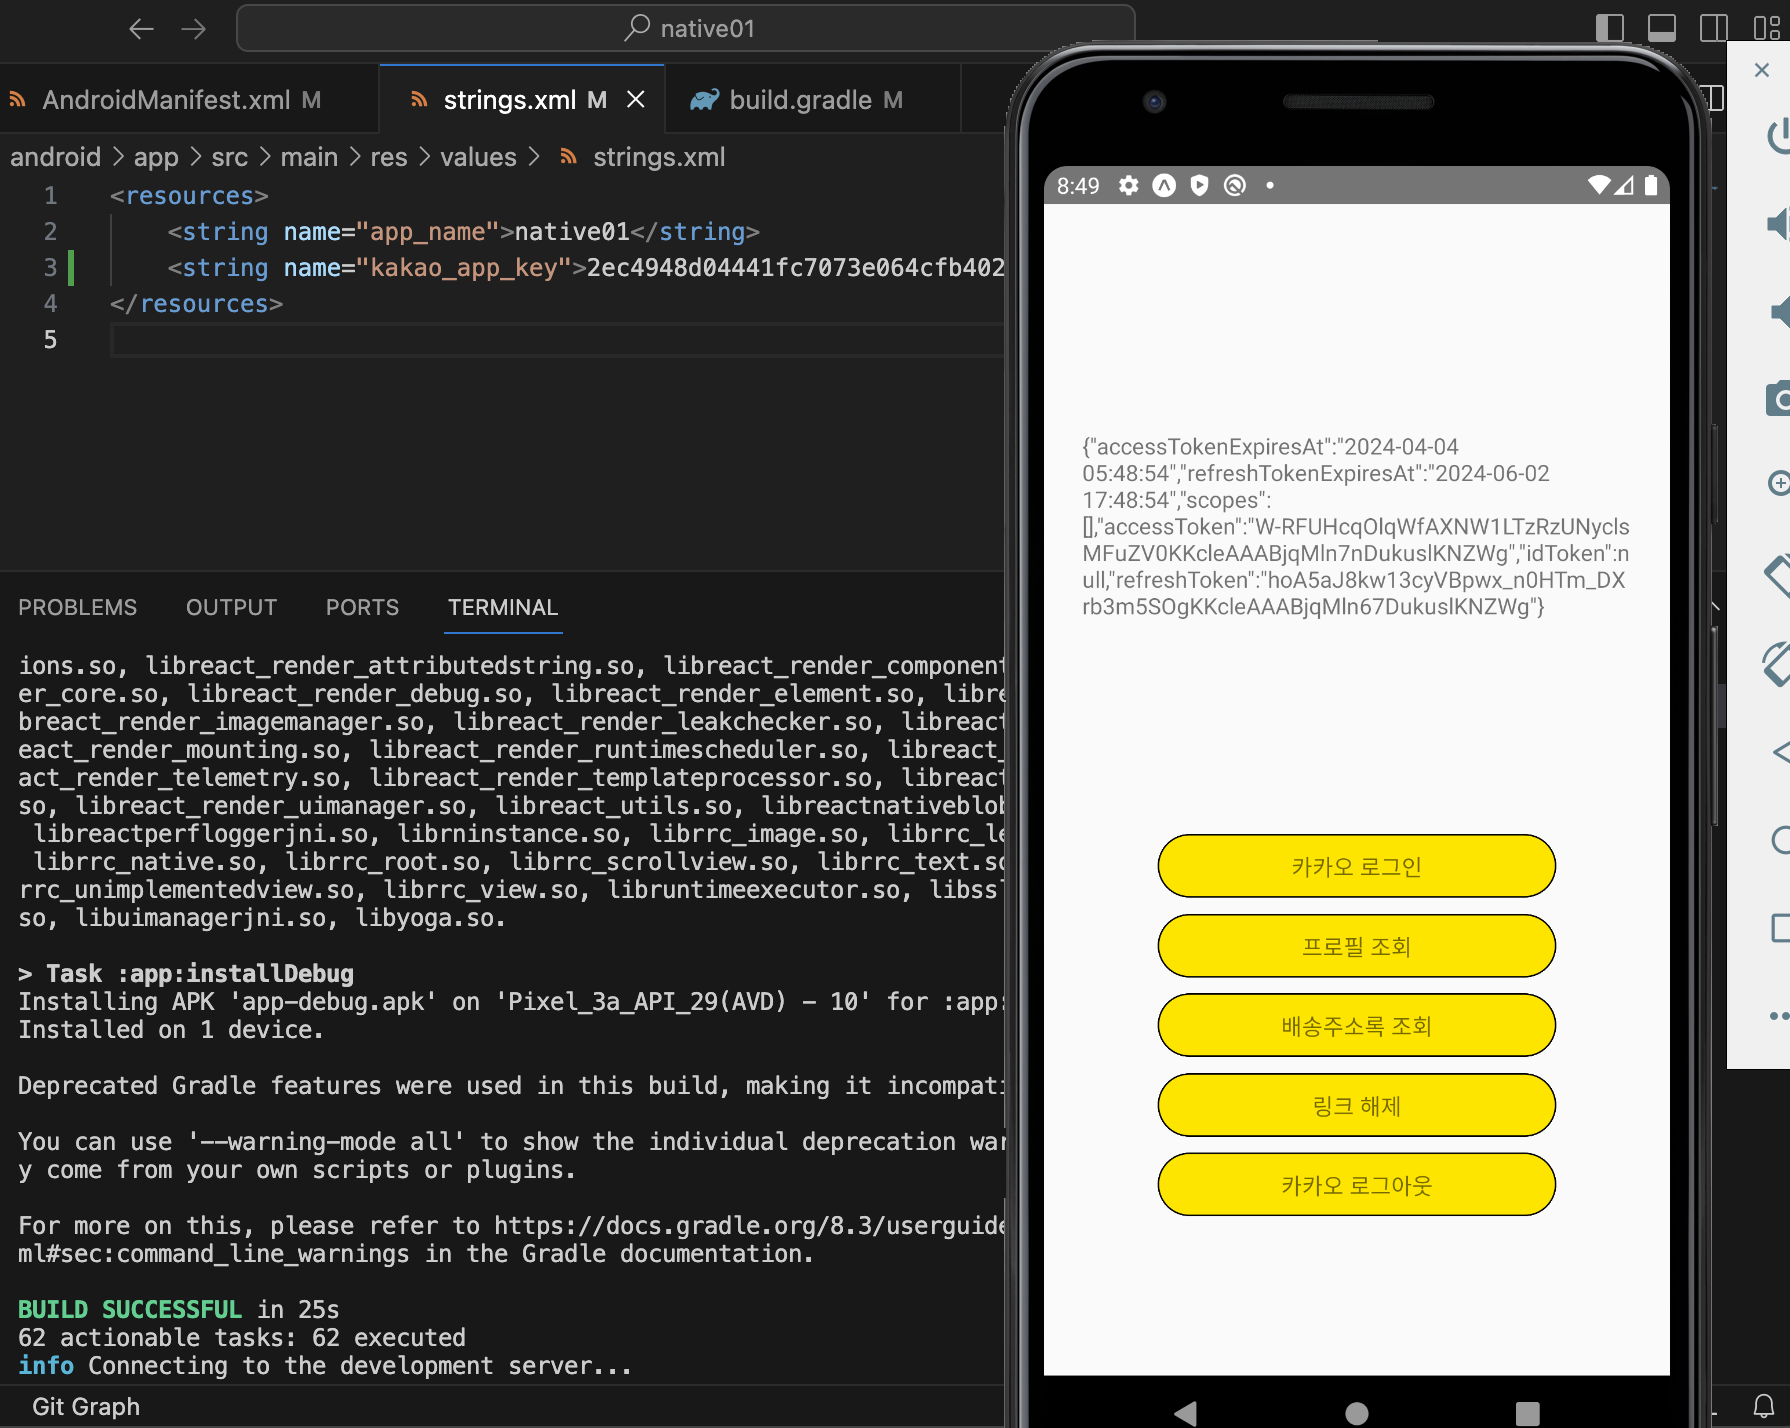Close the strings.xml tab

click(x=636, y=99)
